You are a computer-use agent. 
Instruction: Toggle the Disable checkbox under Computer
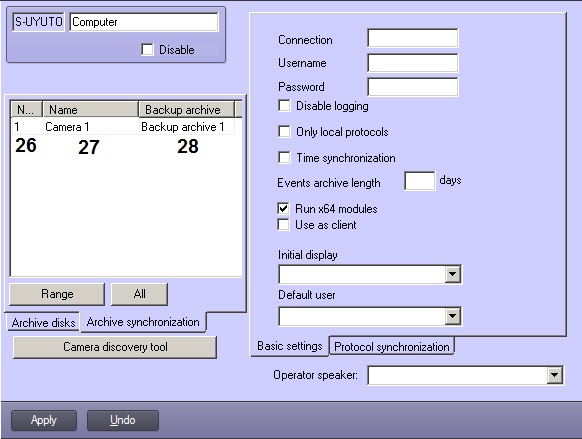click(x=147, y=49)
